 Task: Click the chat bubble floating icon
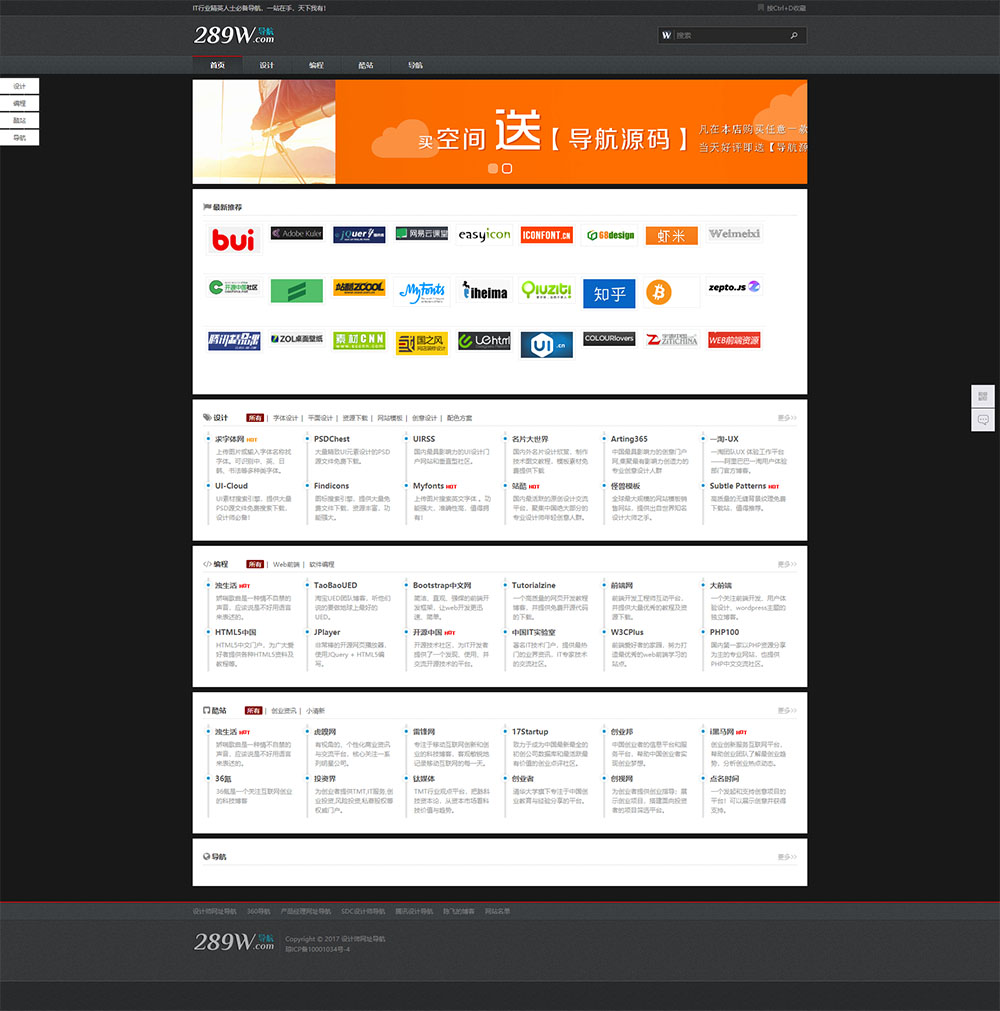tap(983, 420)
